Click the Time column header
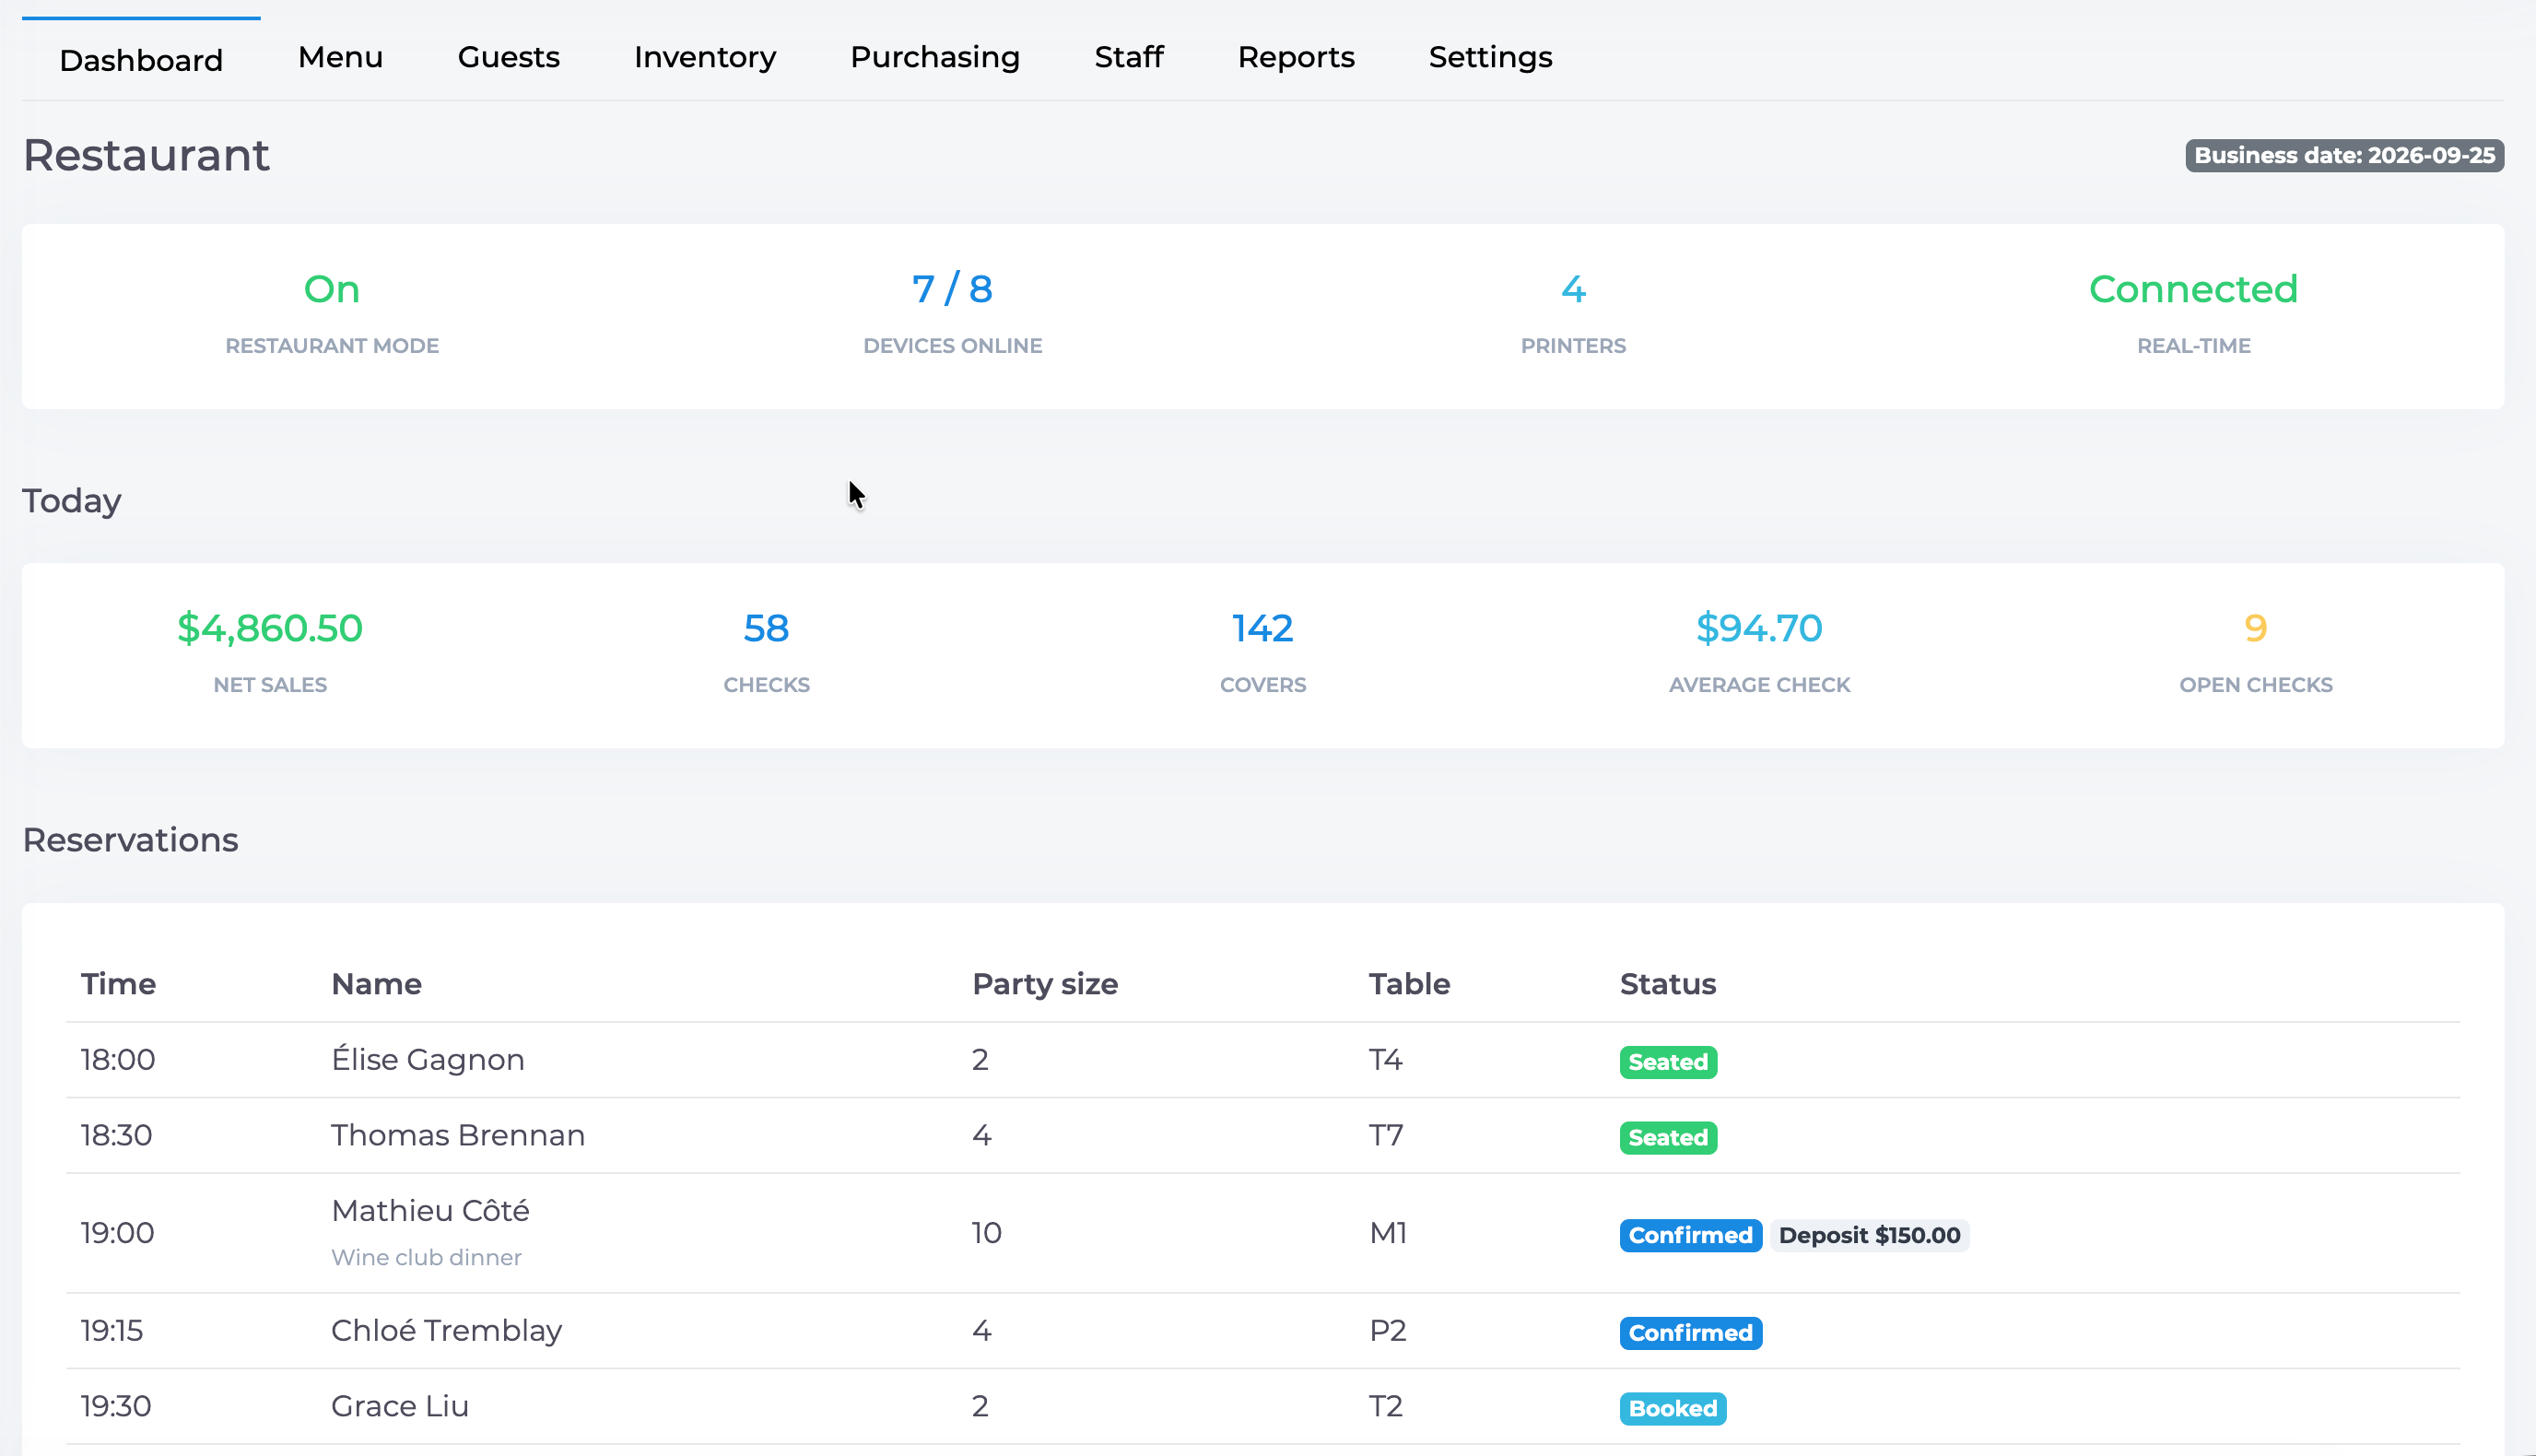This screenshot has width=2536, height=1456. 118,984
